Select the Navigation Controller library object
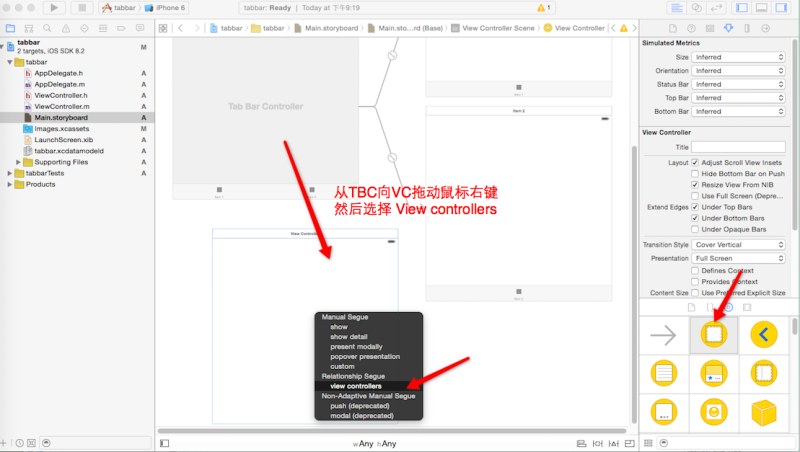Screen dimensions: 800x452 point(764,335)
